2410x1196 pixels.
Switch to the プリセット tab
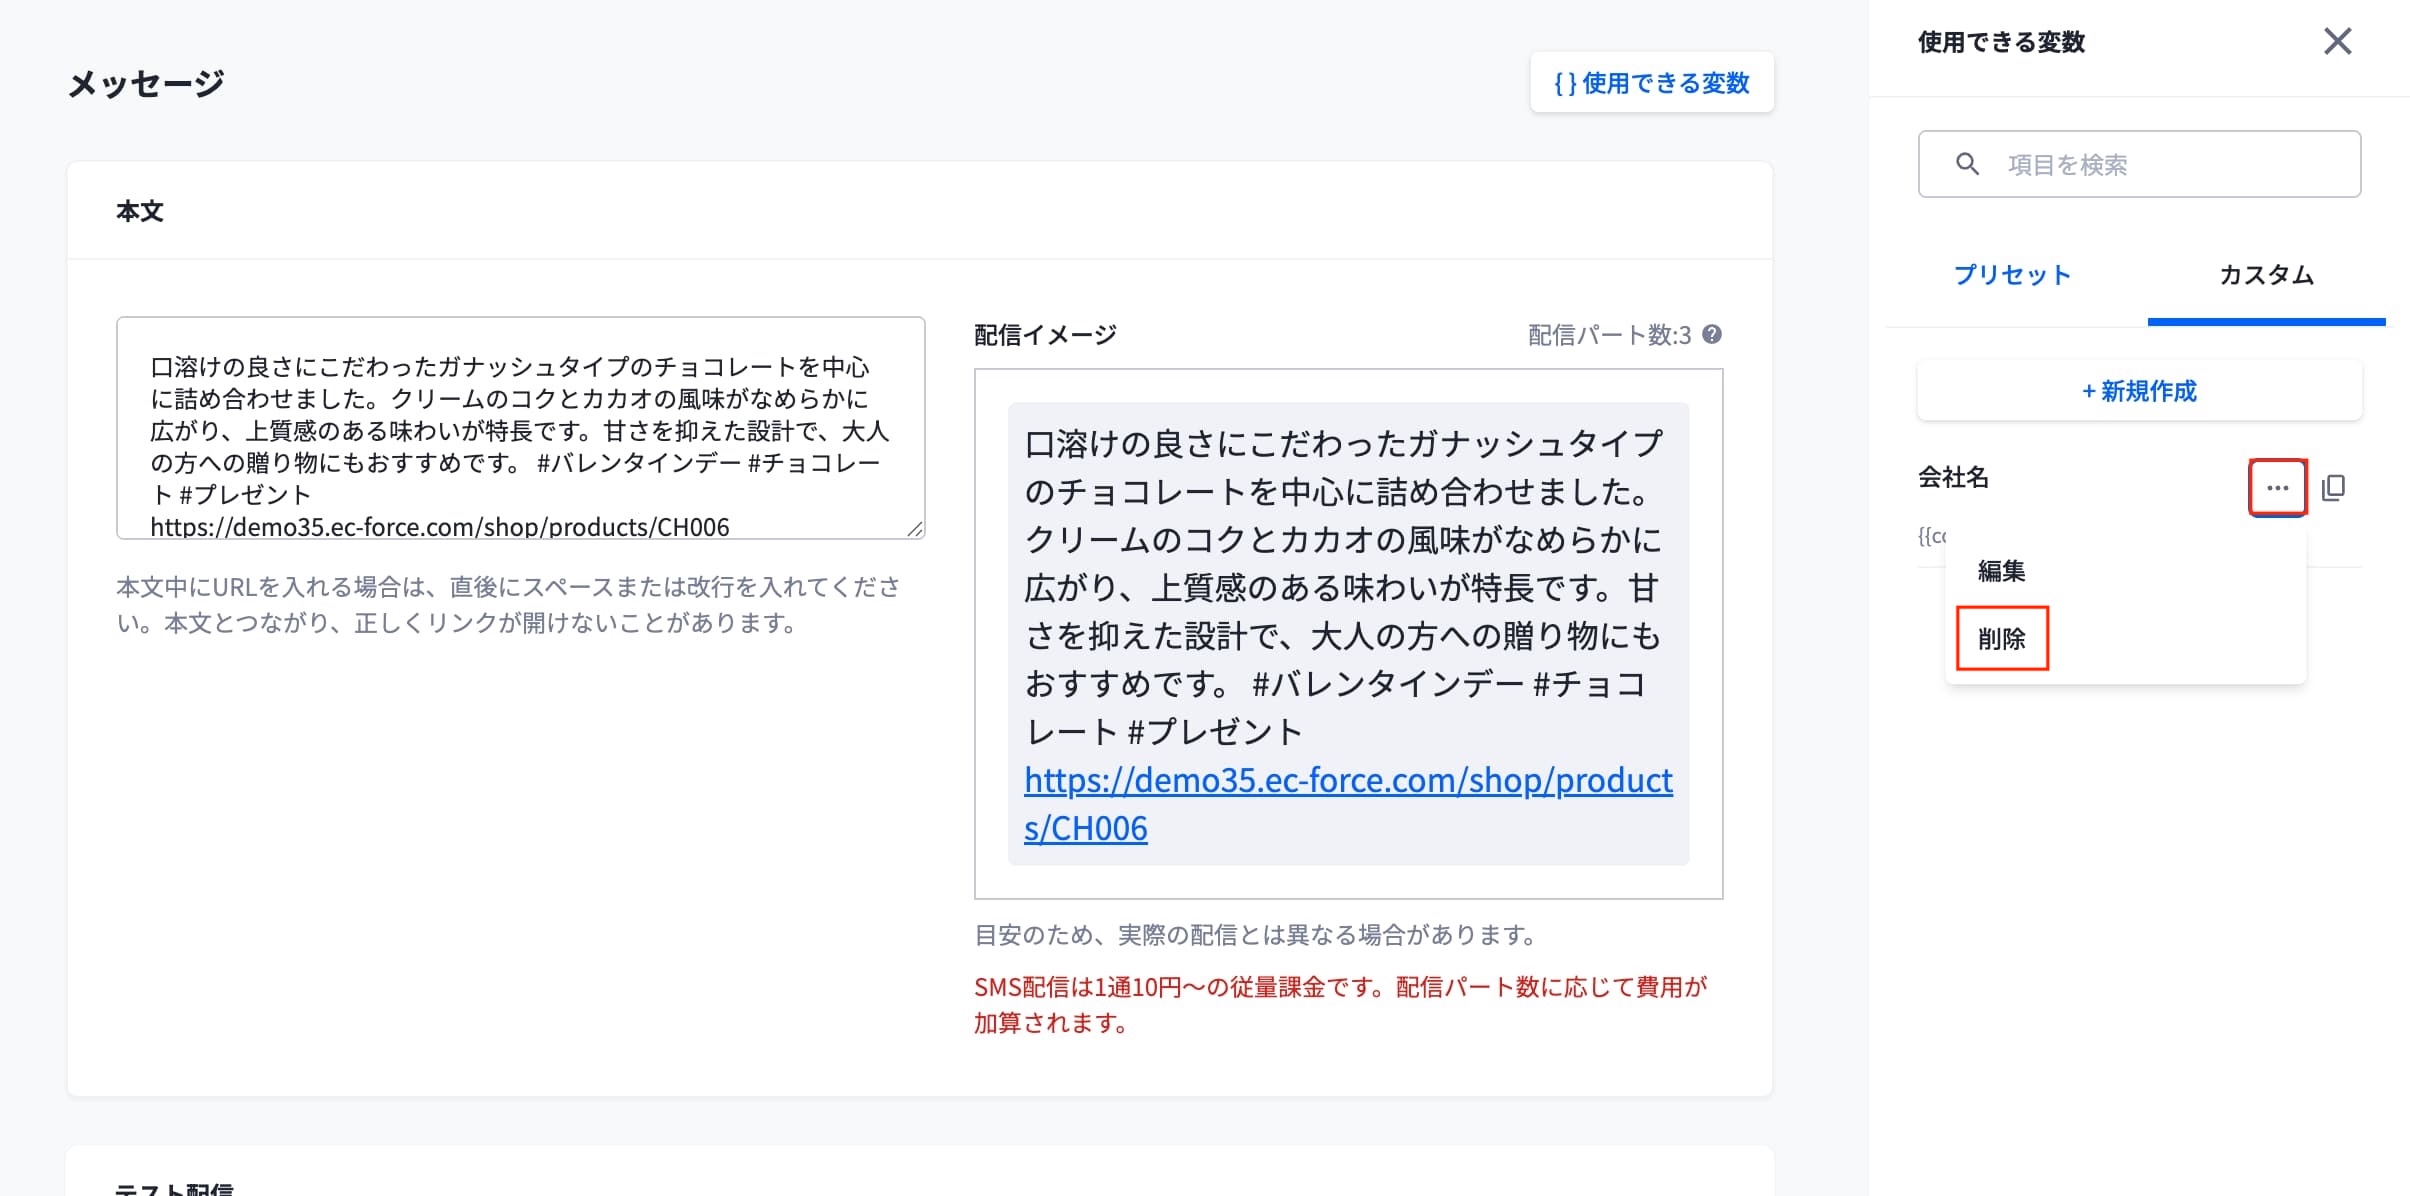coord(2012,275)
